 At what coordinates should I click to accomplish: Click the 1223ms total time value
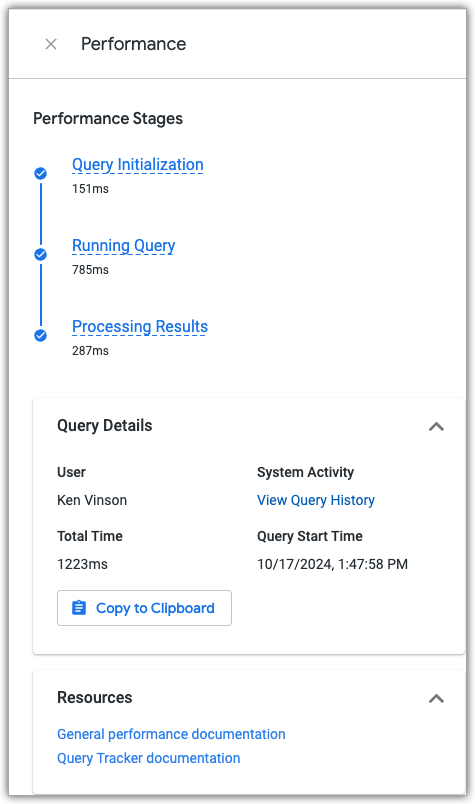(82, 564)
